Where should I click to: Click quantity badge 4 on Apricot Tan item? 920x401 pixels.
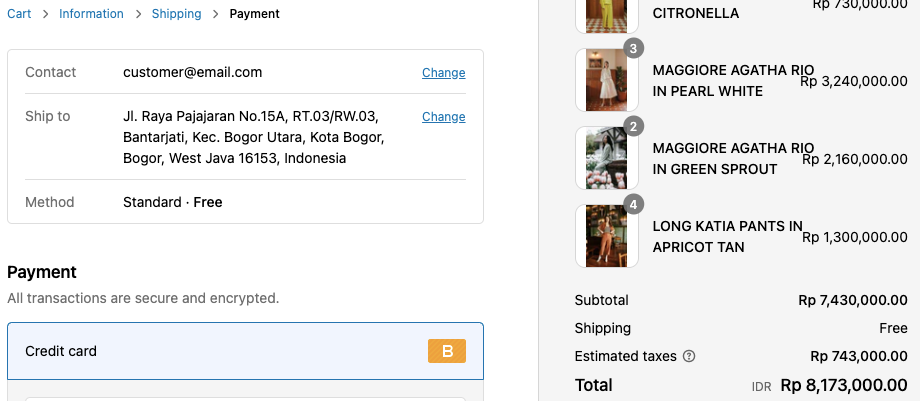[x=633, y=204]
